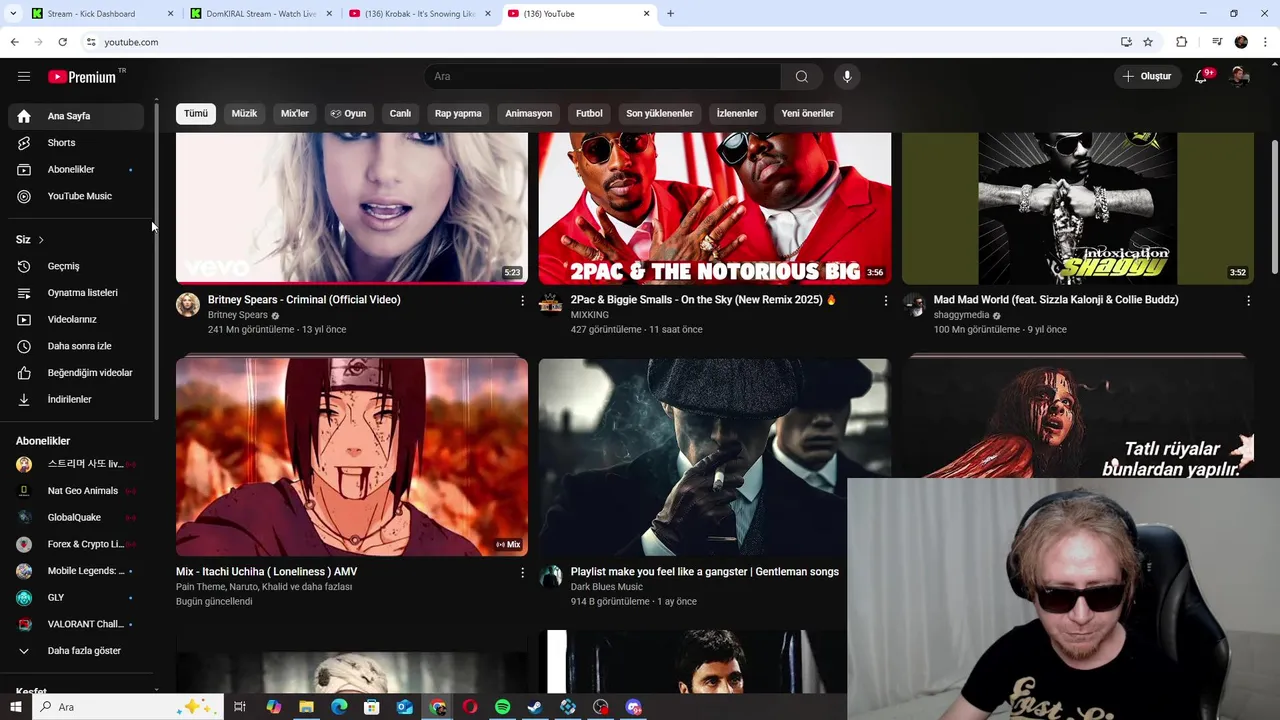The width and height of the screenshot is (1280, 720).
Task: Switch to DomKIRAL Stream browser tab
Action: (260, 14)
